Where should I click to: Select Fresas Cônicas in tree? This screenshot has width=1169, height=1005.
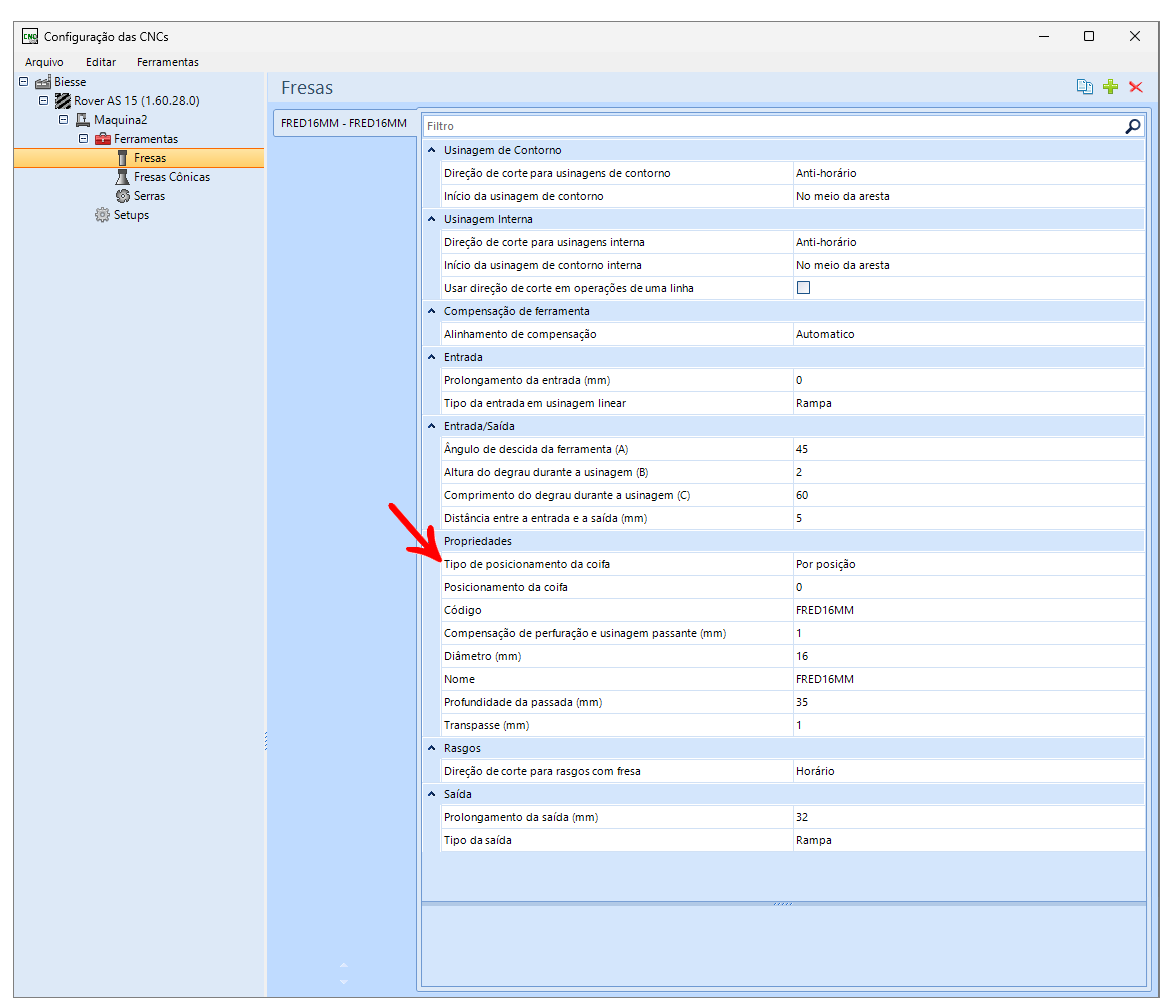[171, 177]
